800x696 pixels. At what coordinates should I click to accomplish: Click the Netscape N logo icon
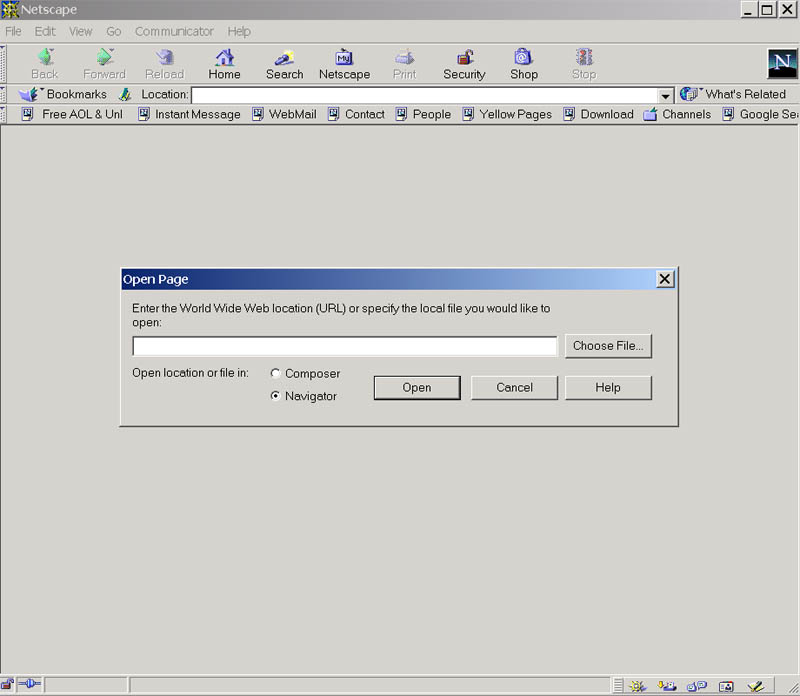[782, 63]
